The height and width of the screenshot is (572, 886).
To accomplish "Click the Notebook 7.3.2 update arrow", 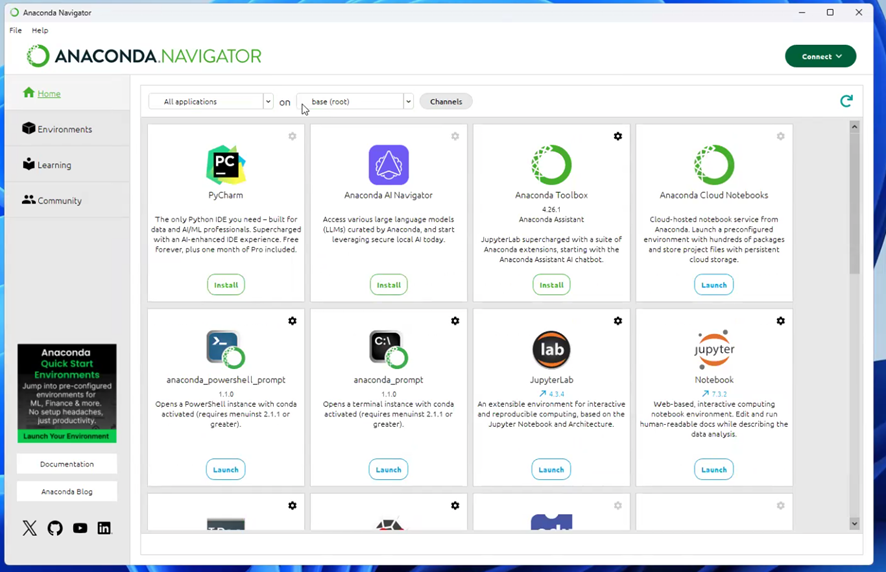I will click(705, 393).
